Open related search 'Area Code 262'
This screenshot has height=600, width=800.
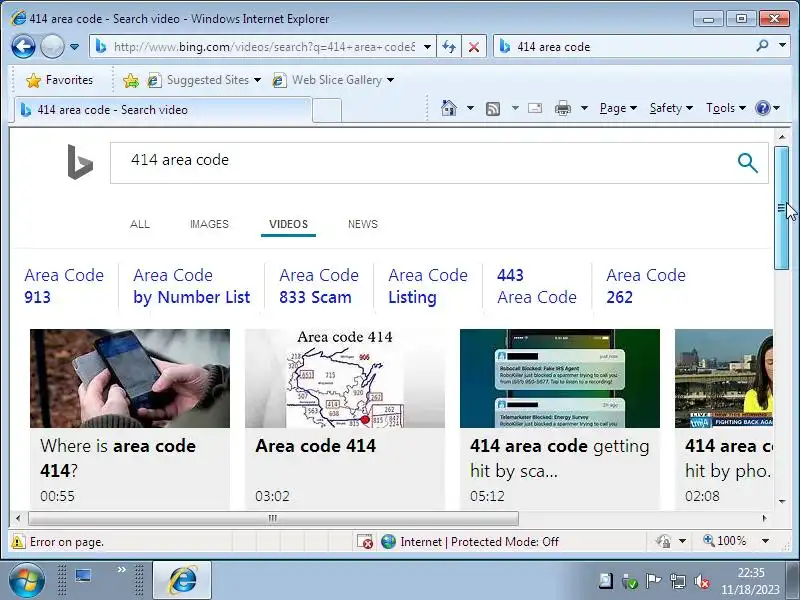645,286
